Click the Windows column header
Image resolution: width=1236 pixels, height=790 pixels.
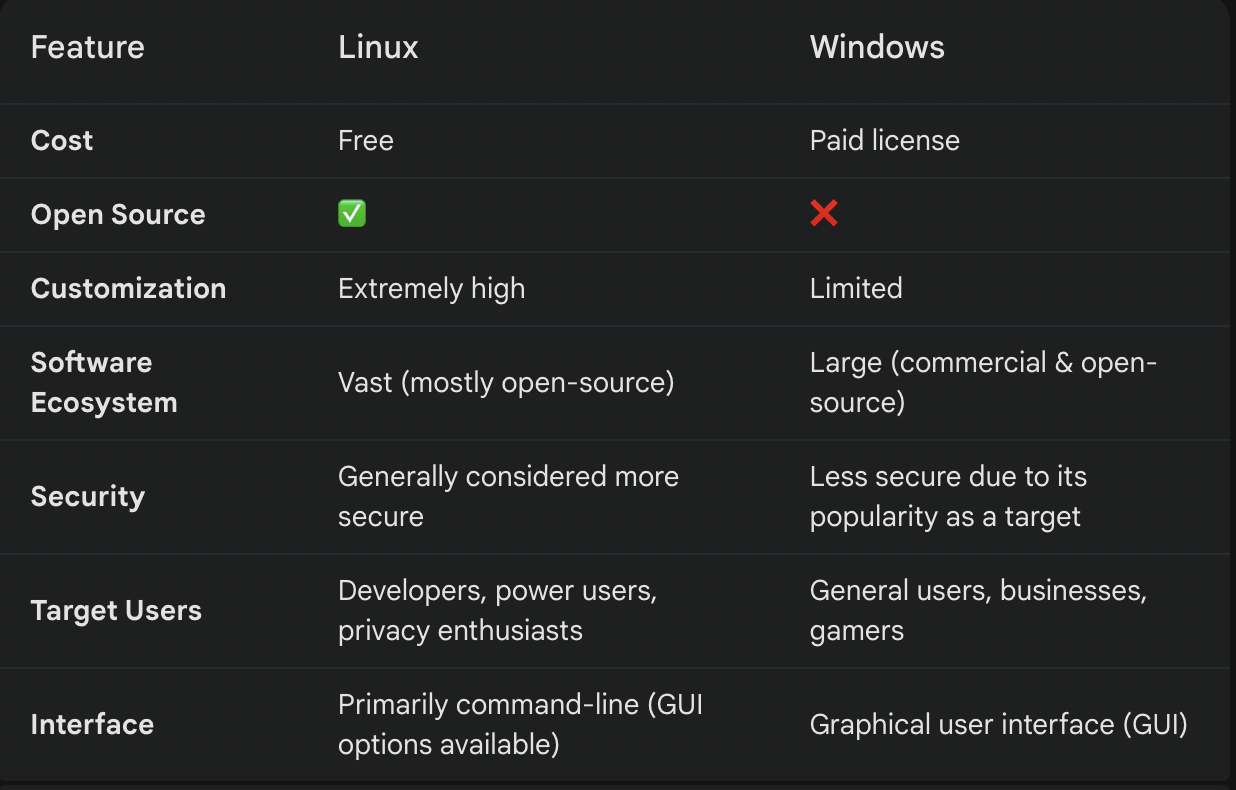click(x=877, y=47)
